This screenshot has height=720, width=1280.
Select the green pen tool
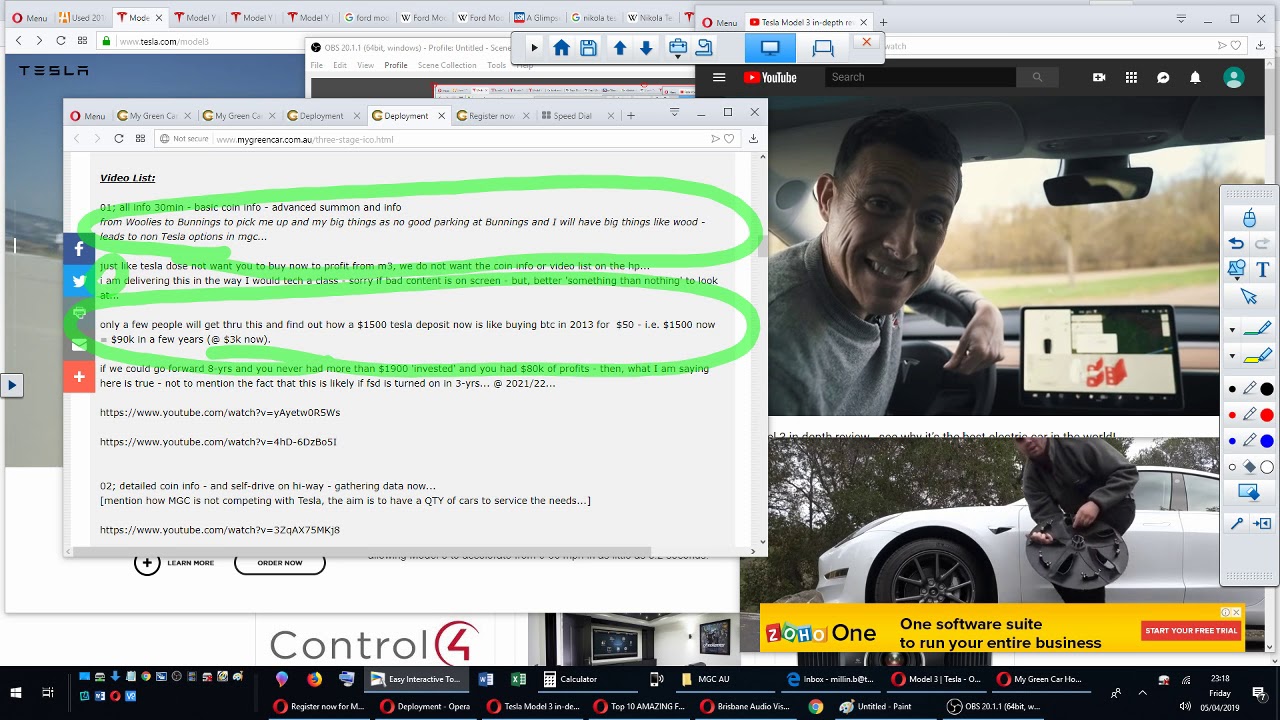[x=1257, y=329]
